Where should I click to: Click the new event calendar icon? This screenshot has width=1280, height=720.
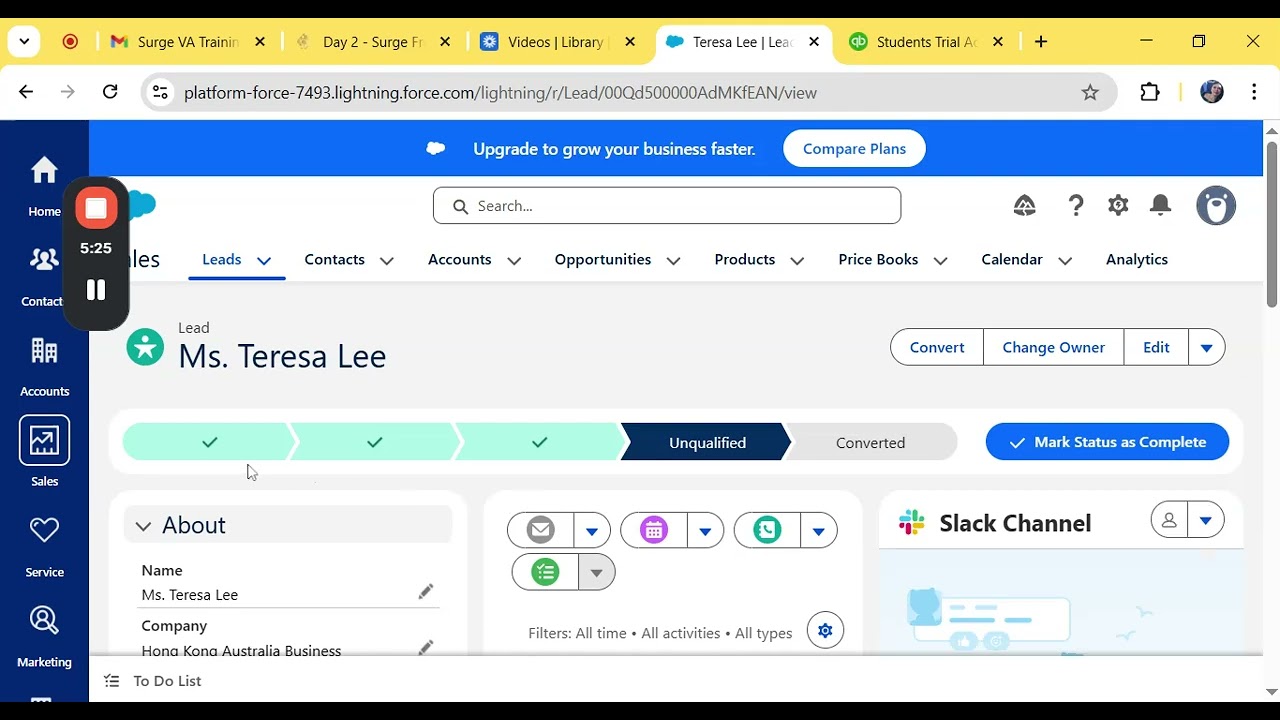click(x=654, y=530)
